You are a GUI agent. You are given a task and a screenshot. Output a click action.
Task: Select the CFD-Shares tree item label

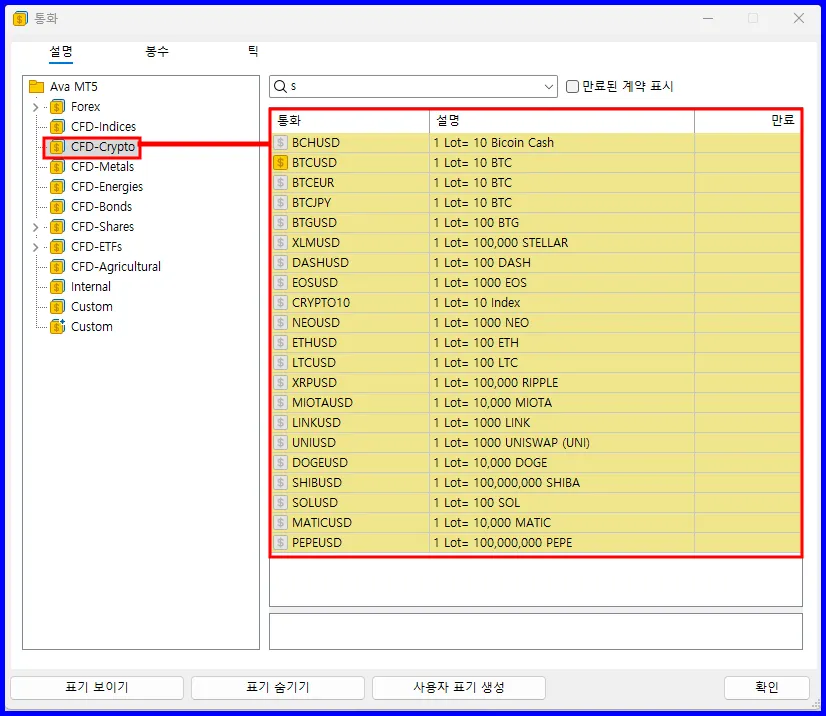pos(103,227)
